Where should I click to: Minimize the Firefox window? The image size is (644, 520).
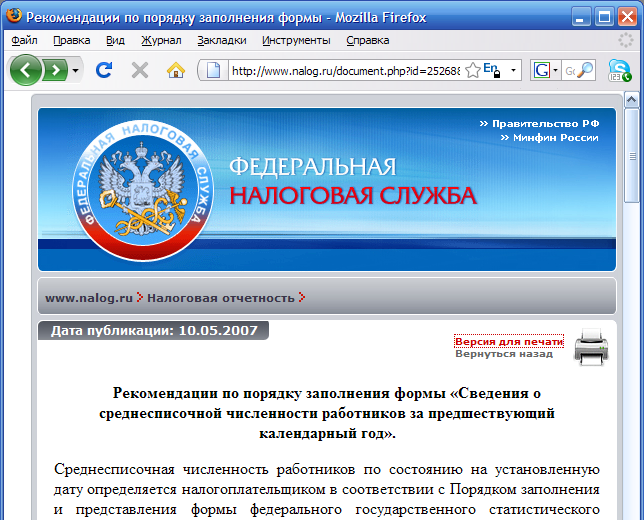580,17
